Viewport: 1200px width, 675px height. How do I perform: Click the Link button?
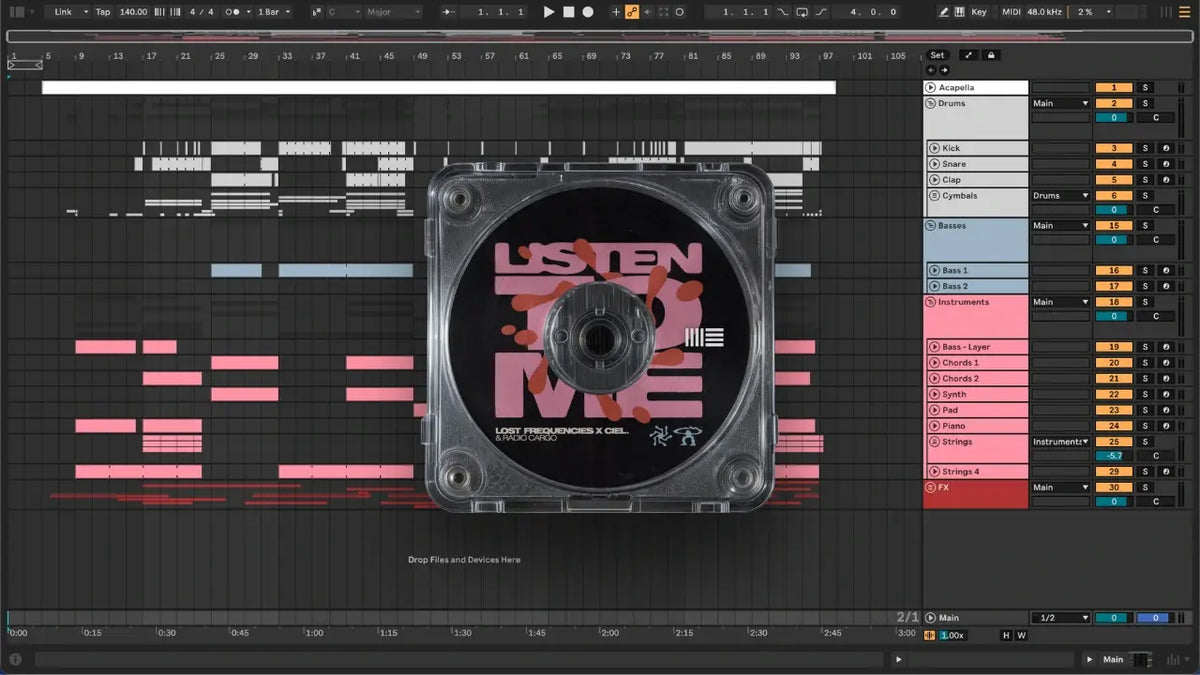click(64, 12)
